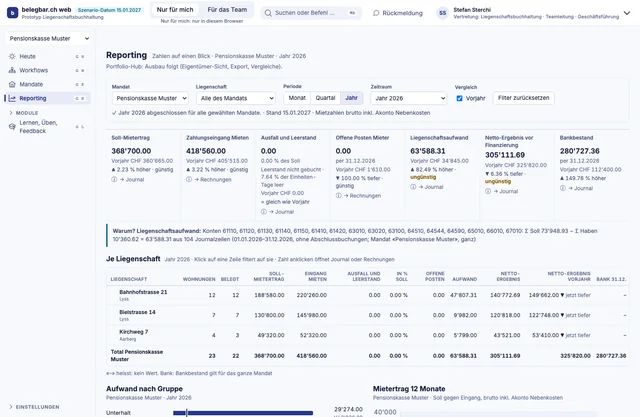The height and width of the screenshot is (417, 640).
Task: Click the Soll-Mietertrag column header
Action: 269,276
